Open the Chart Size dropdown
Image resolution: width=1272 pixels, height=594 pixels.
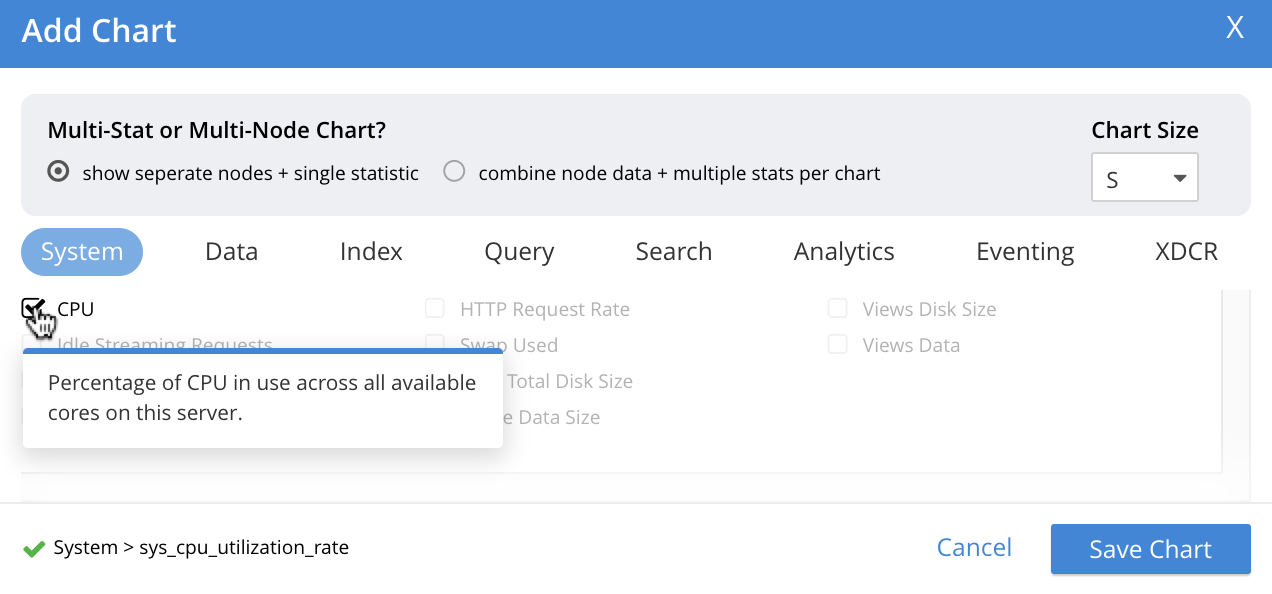click(x=1144, y=177)
